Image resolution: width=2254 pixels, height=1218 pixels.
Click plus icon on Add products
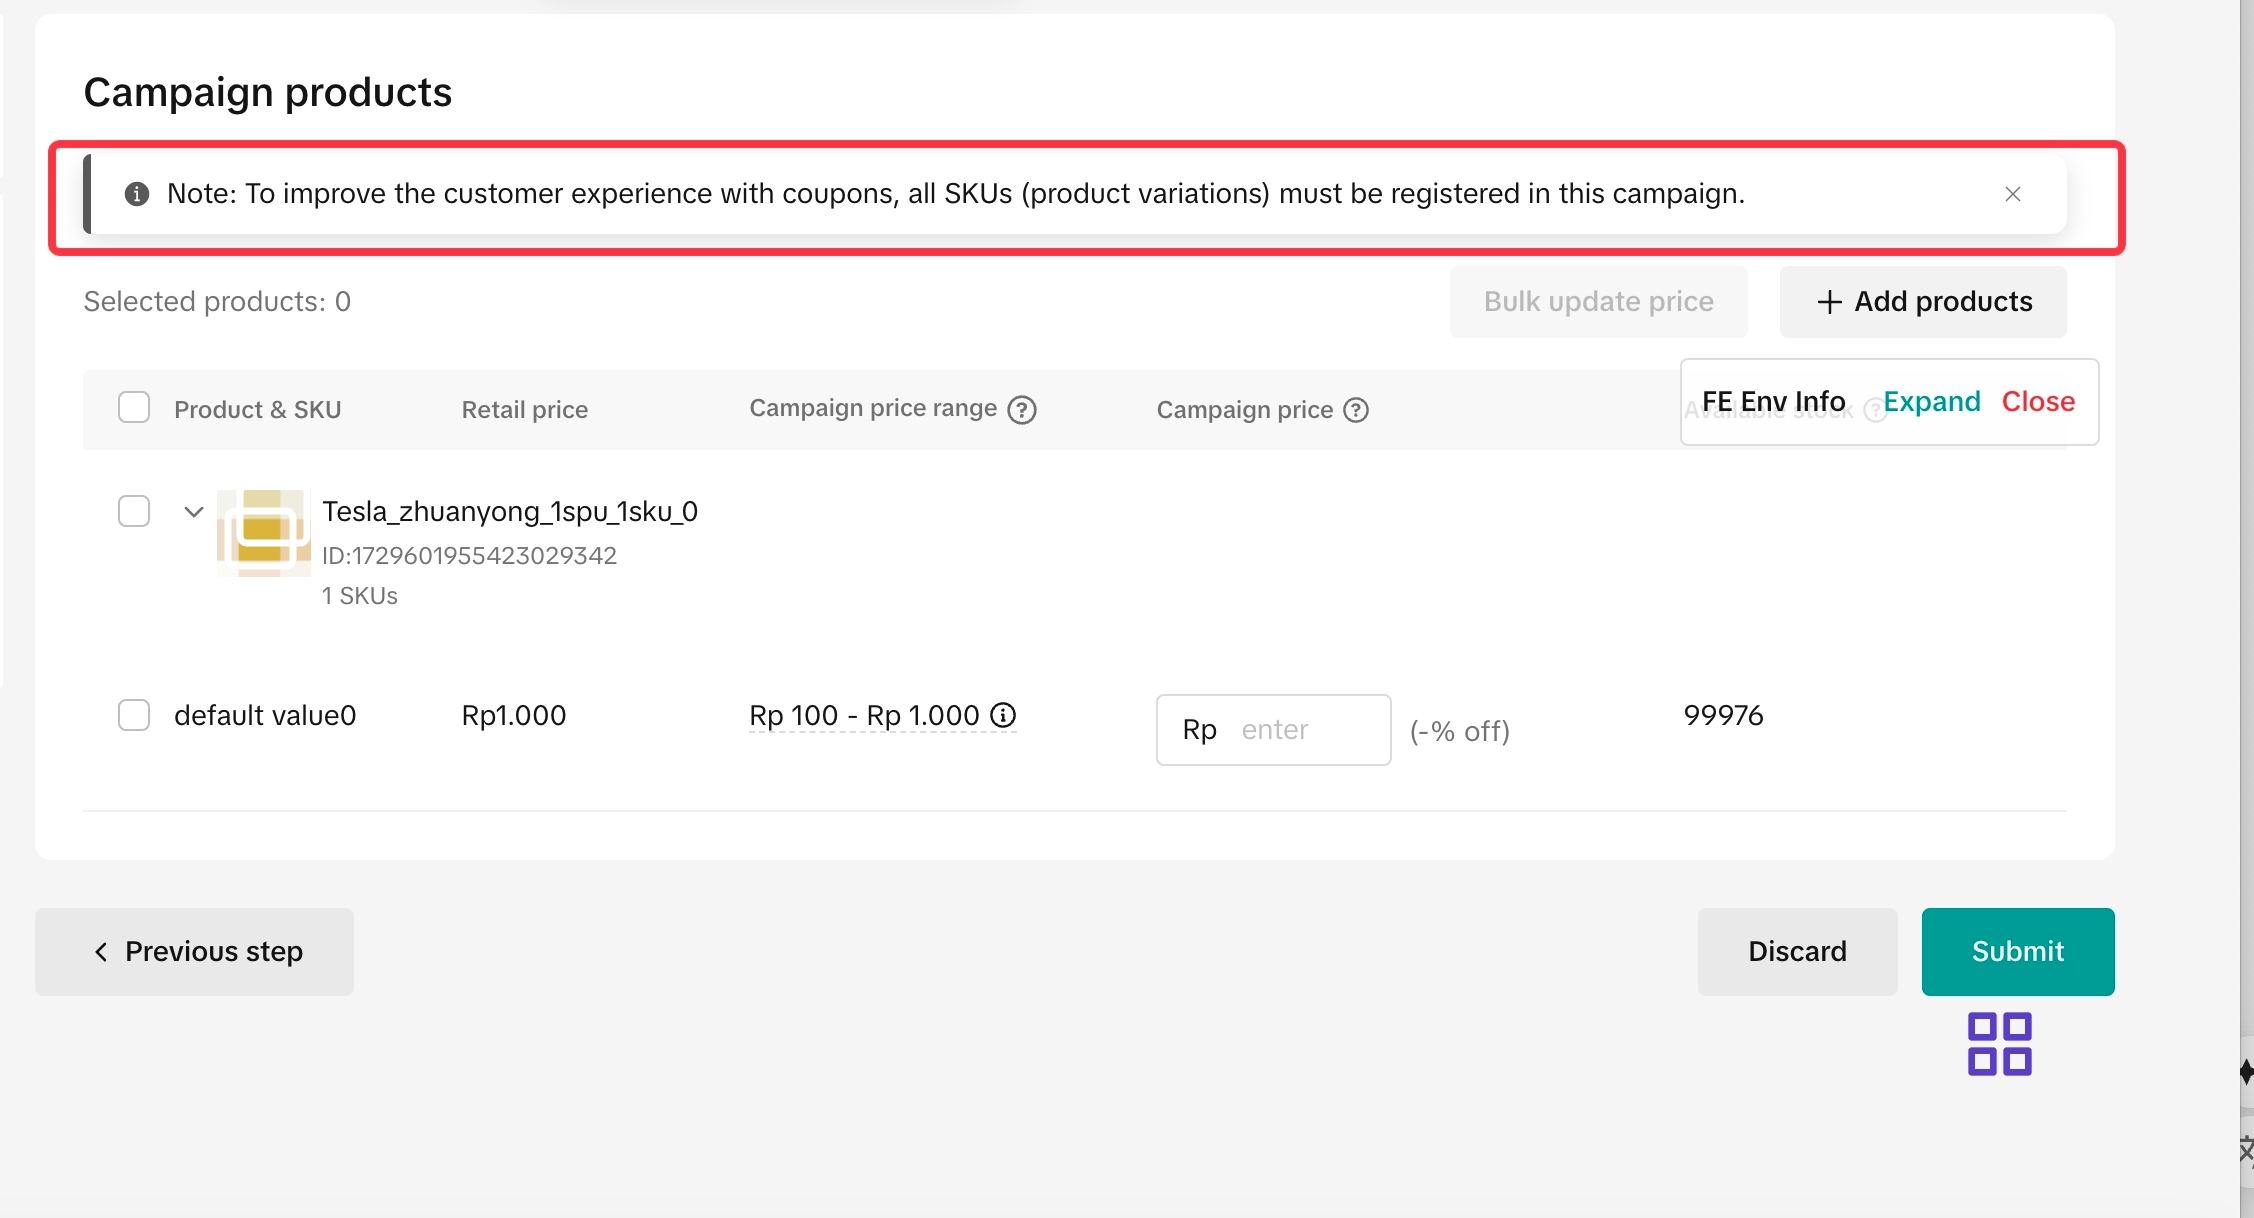tap(1829, 302)
